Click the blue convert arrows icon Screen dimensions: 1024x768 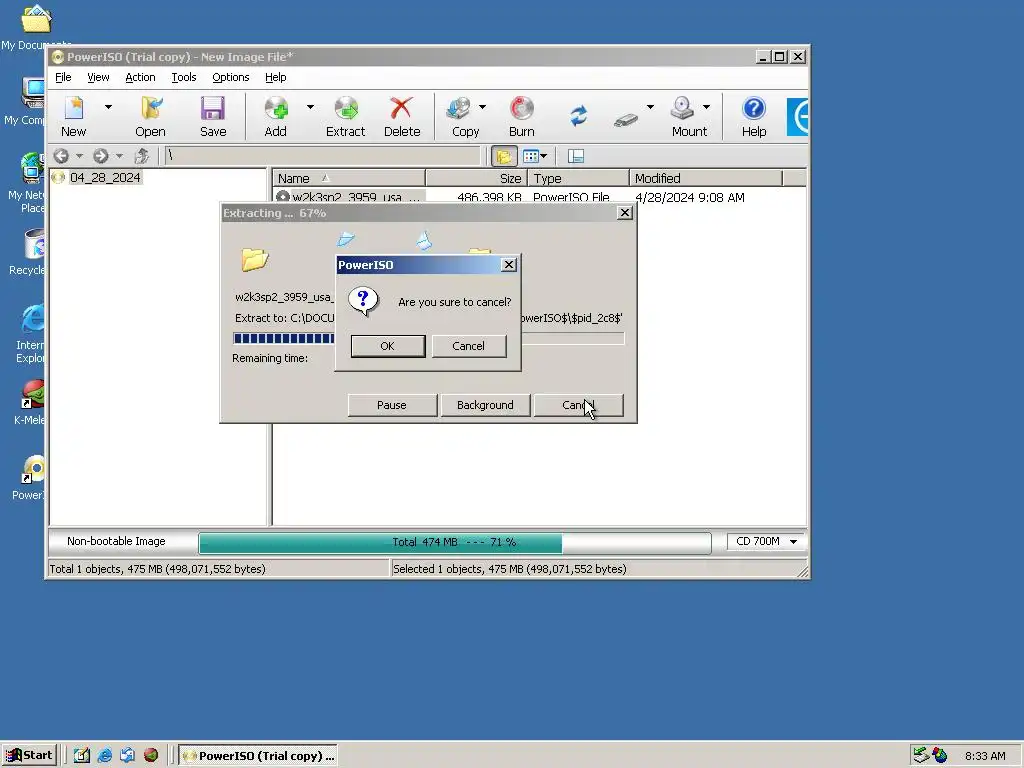579,116
